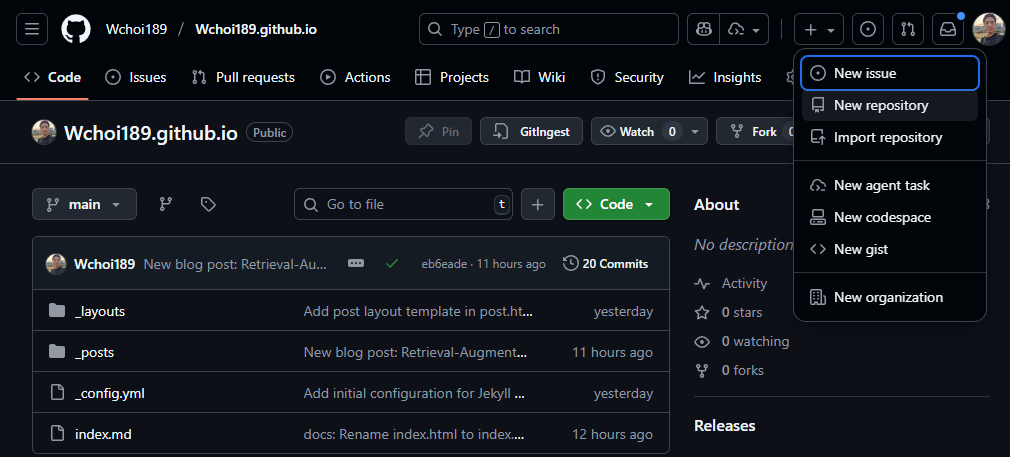The height and width of the screenshot is (457, 1010).
Task: Open the 0 watching link
Action: (x=741, y=342)
